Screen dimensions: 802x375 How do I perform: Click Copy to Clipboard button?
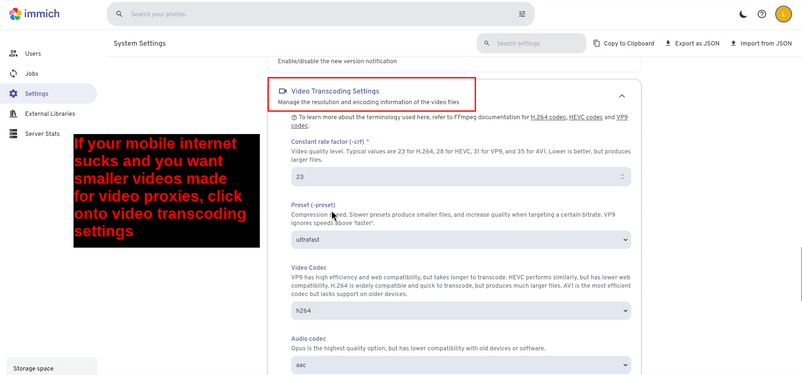[x=623, y=43]
